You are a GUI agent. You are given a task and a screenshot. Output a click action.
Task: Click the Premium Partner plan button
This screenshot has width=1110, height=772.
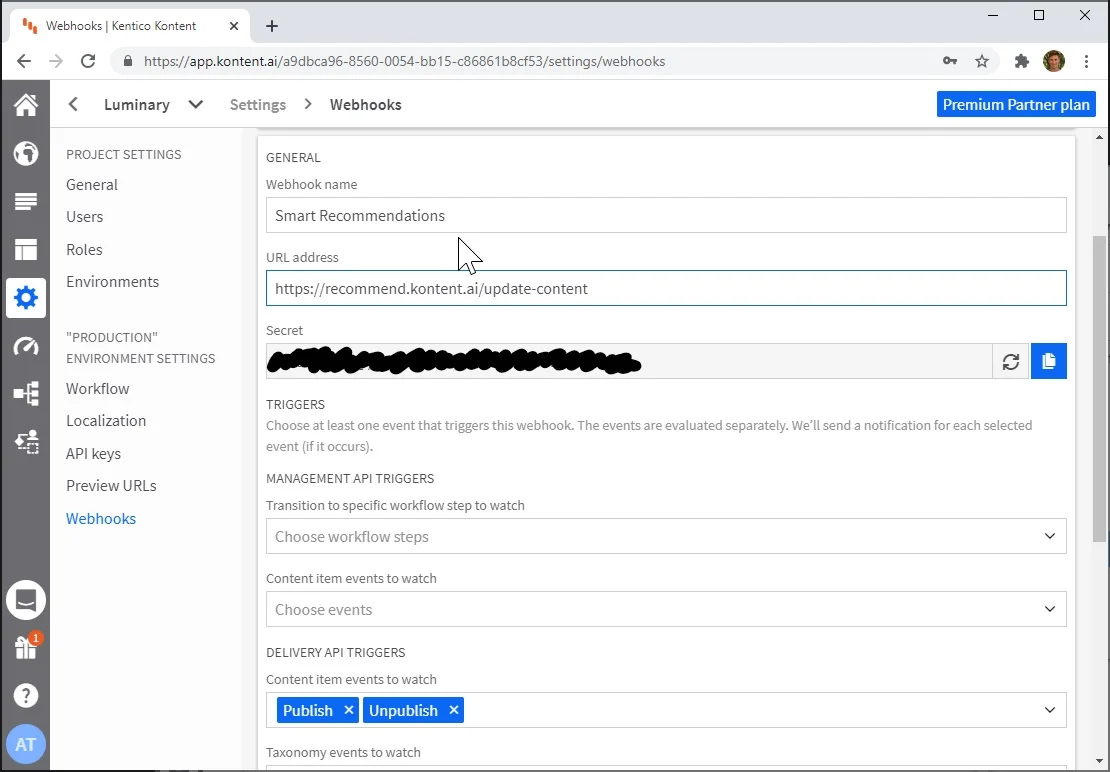point(1016,104)
